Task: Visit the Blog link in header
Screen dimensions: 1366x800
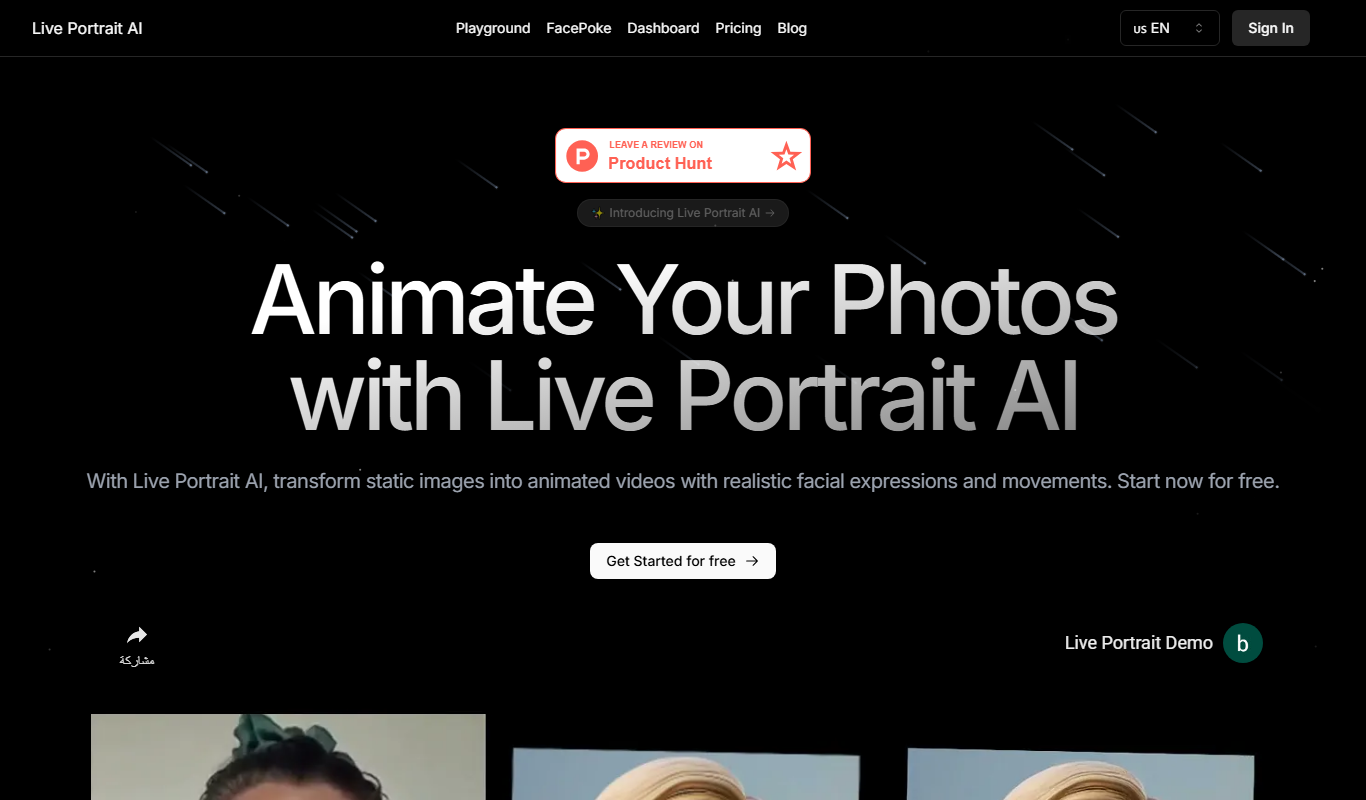Action: (792, 28)
